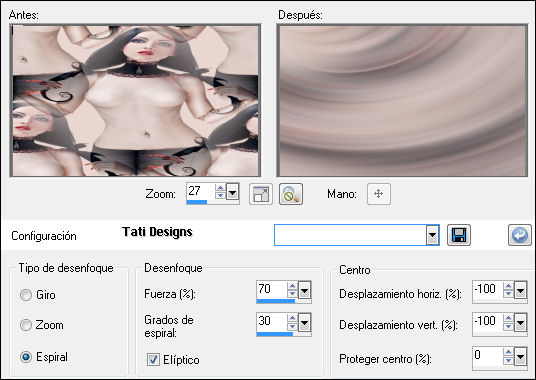Open Desplazamiento horiz. dropdown slider
The width and height of the screenshot is (536, 380).
click(x=520, y=291)
